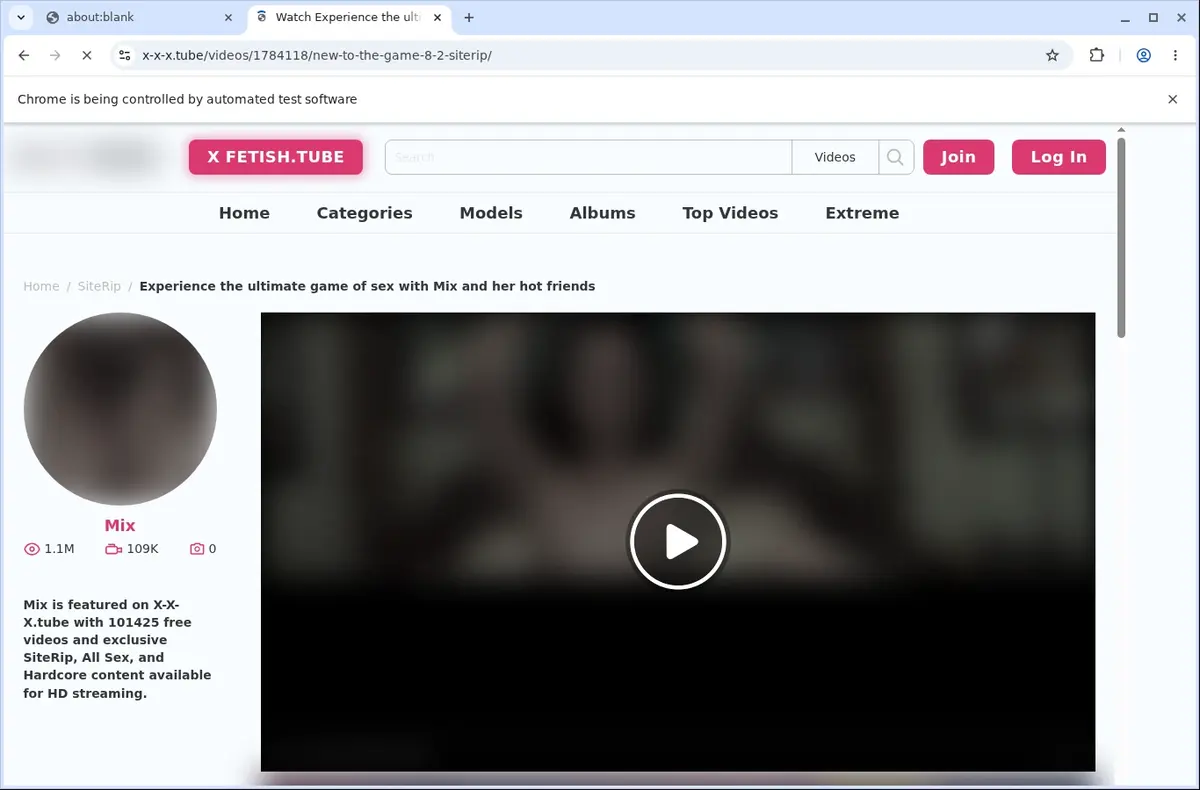The height and width of the screenshot is (790, 1200).
Task: Click the Log In button
Action: click(1058, 157)
